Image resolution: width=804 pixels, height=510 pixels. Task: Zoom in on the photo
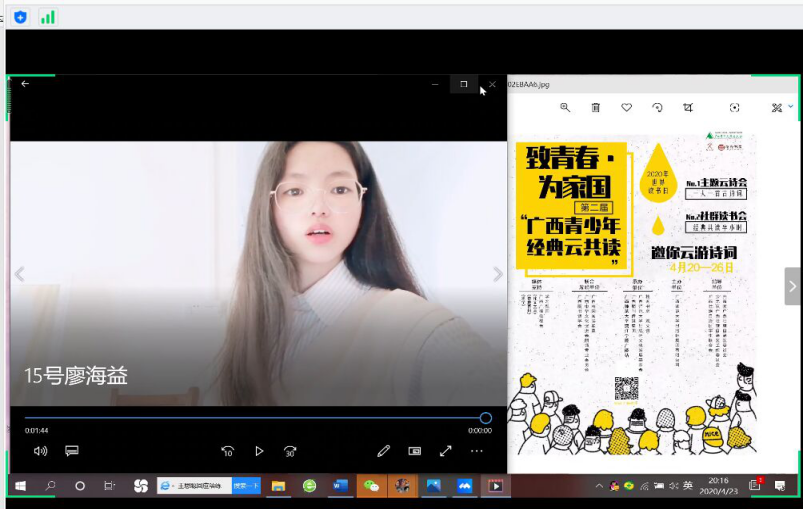[565, 108]
